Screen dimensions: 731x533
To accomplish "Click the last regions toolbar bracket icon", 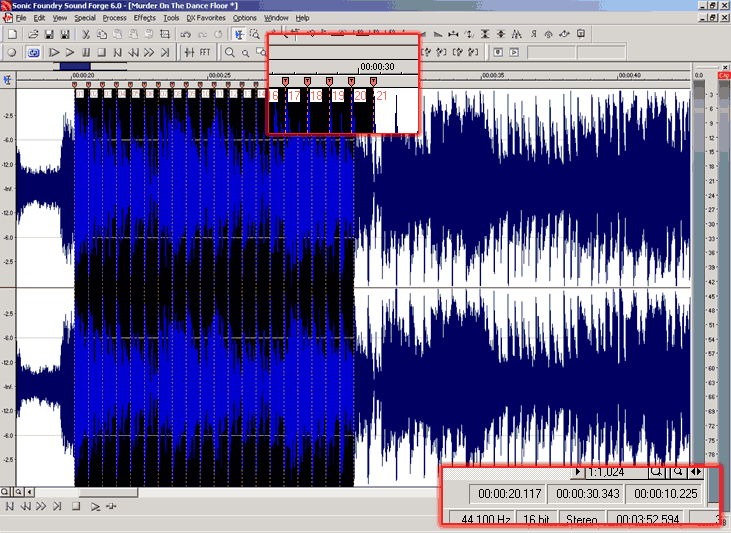I will coord(473,52).
